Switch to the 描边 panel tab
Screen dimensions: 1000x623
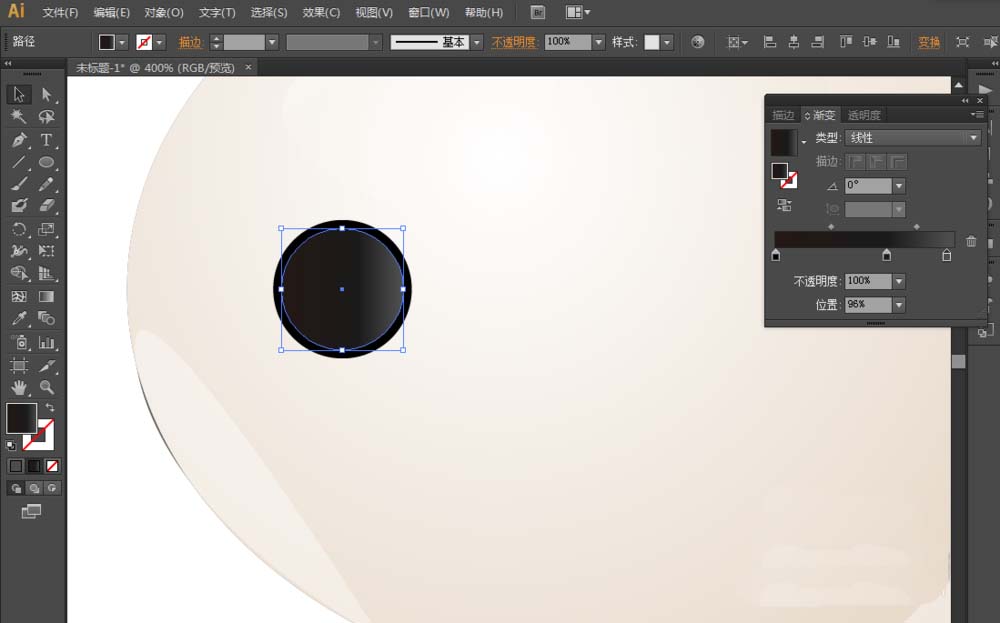783,115
